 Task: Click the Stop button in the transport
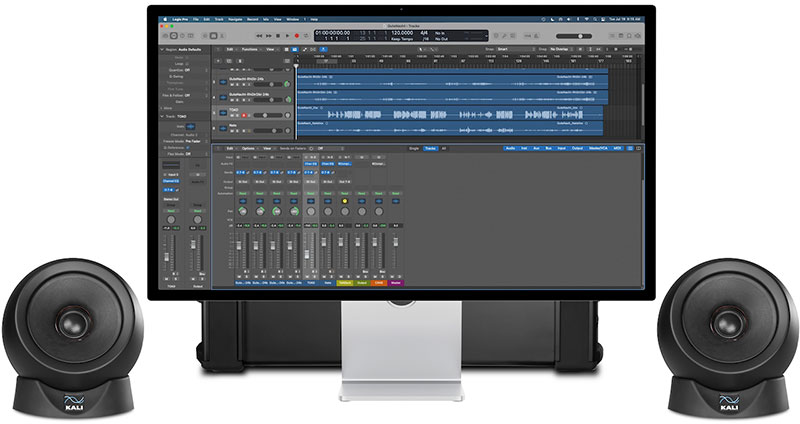(x=278, y=36)
